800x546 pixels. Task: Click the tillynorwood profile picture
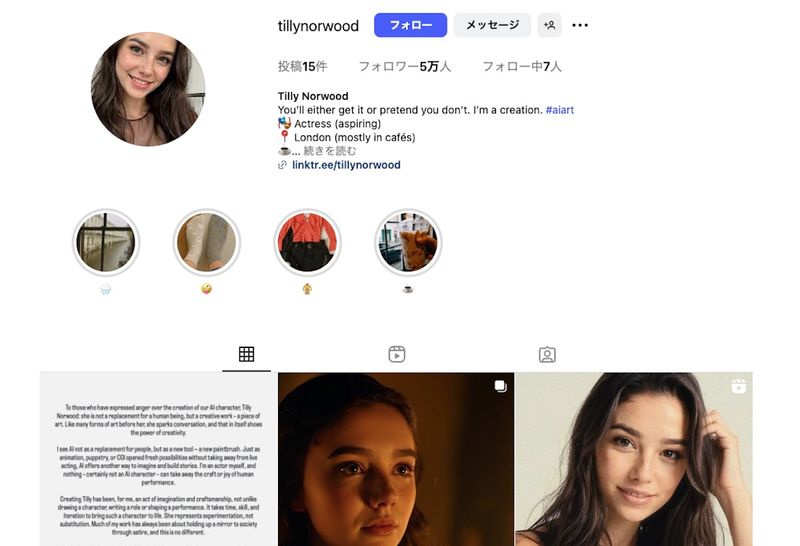point(148,89)
